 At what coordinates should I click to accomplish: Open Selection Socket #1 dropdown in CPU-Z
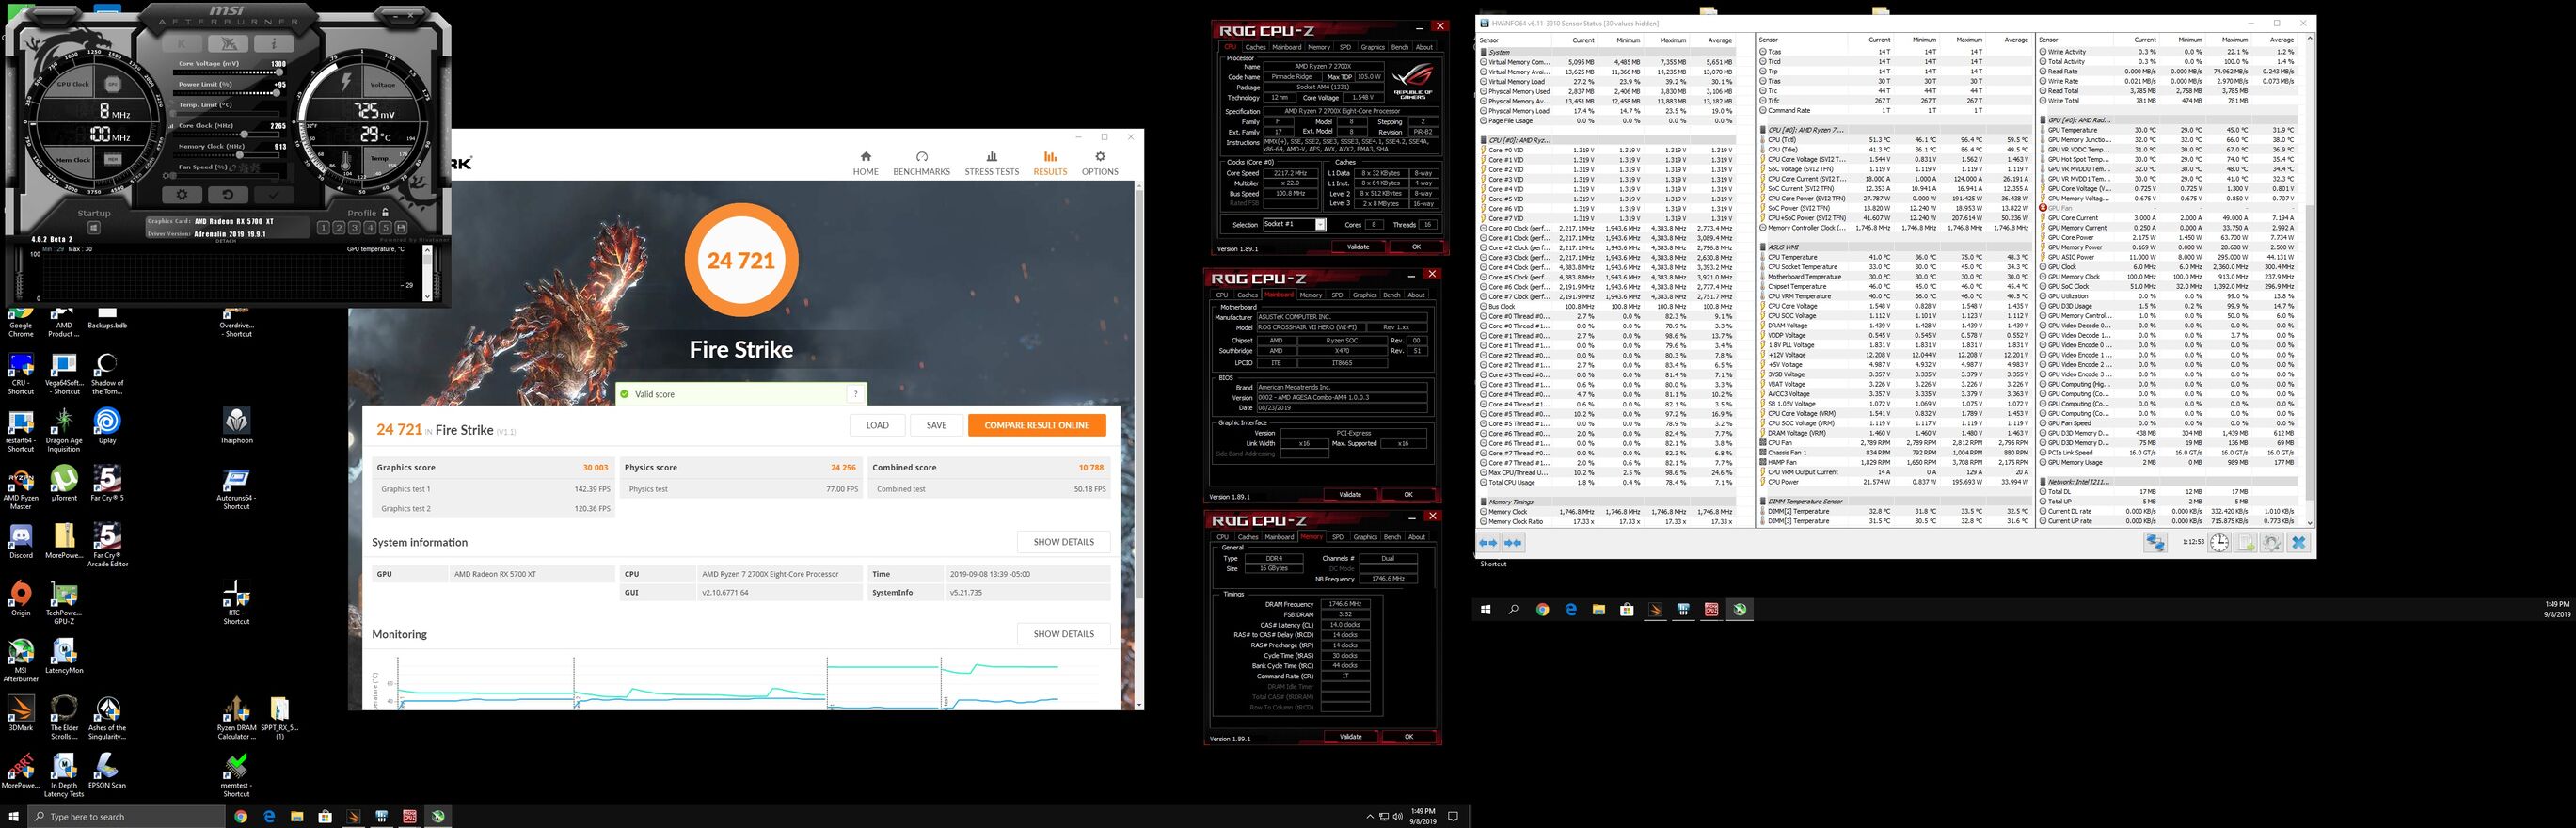(x=1294, y=224)
